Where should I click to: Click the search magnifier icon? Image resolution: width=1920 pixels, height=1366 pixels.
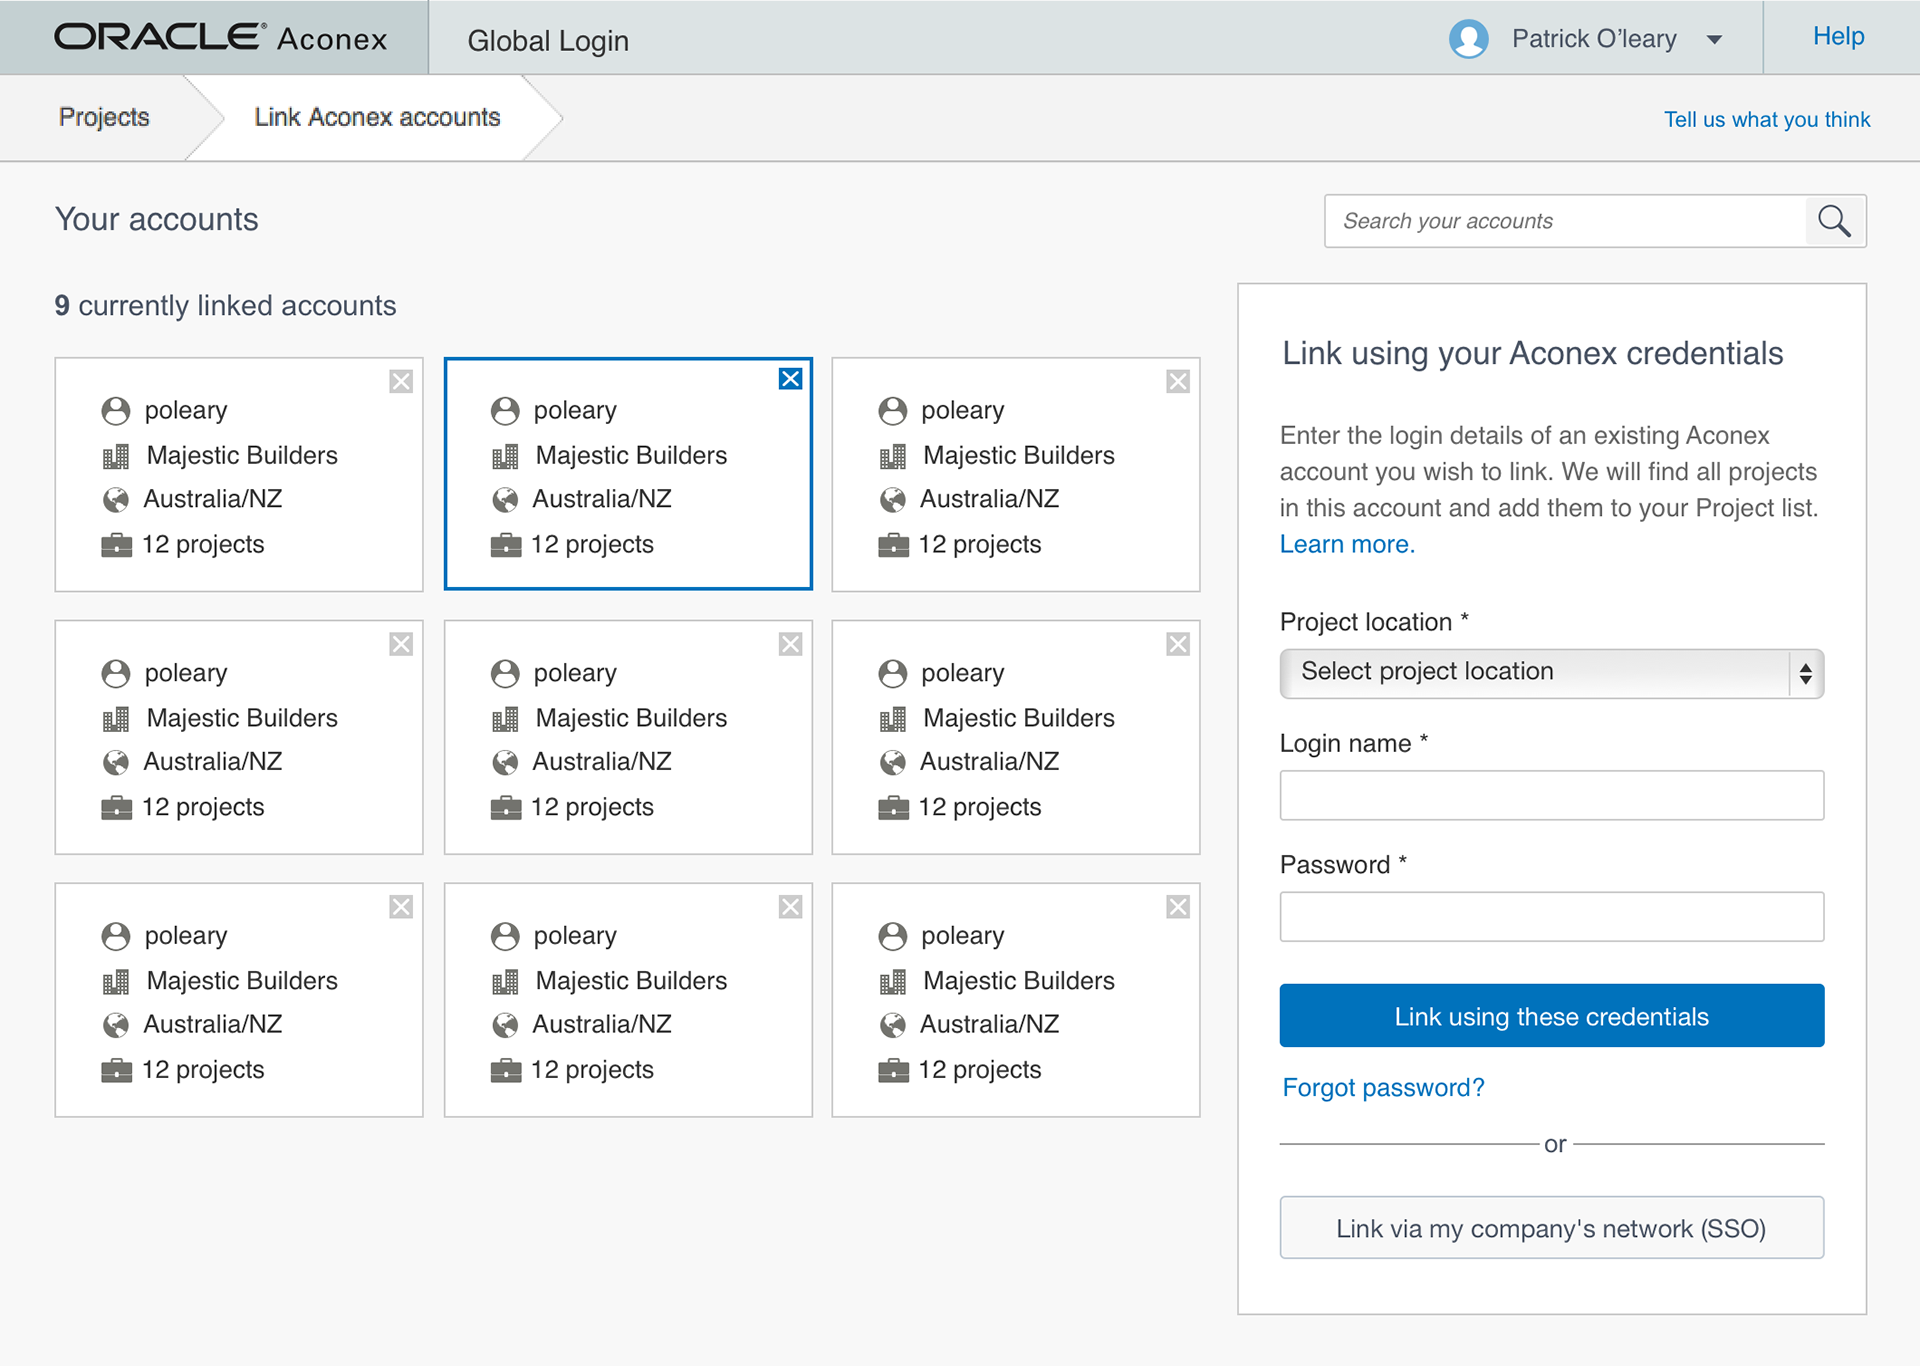(x=1834, y=221)
